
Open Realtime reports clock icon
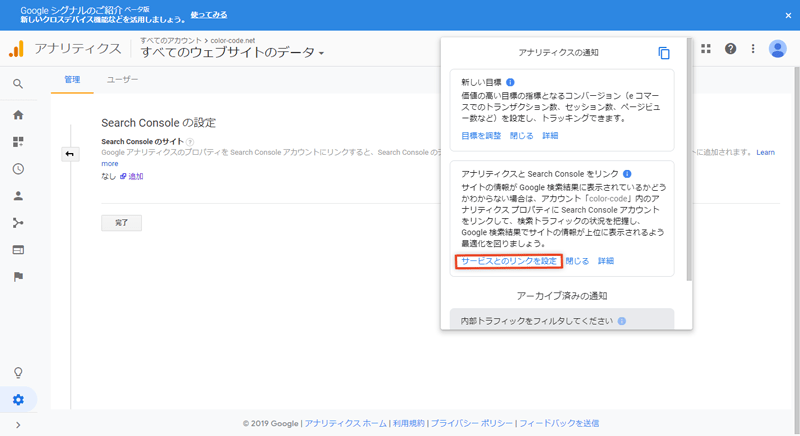tap(18, 169)
